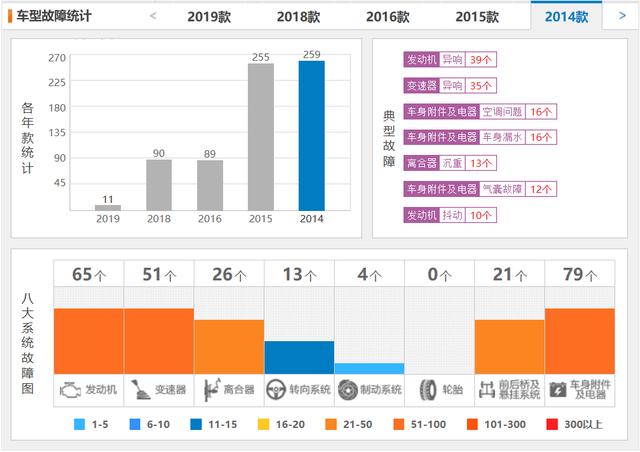640x452 pixels.
Task: Open the 空调问题 16个 fault tag
Action: [x=480, y=111]
